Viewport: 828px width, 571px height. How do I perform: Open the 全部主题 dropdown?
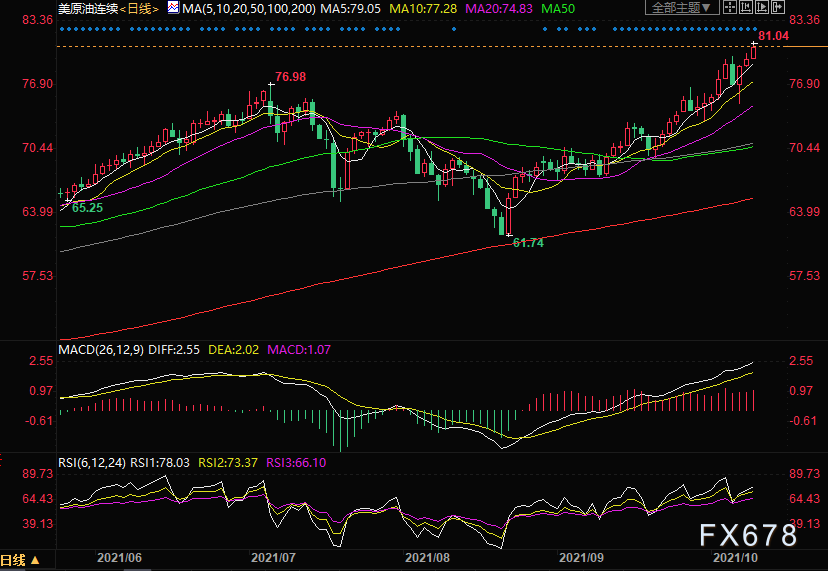click(x=682, y=7)
